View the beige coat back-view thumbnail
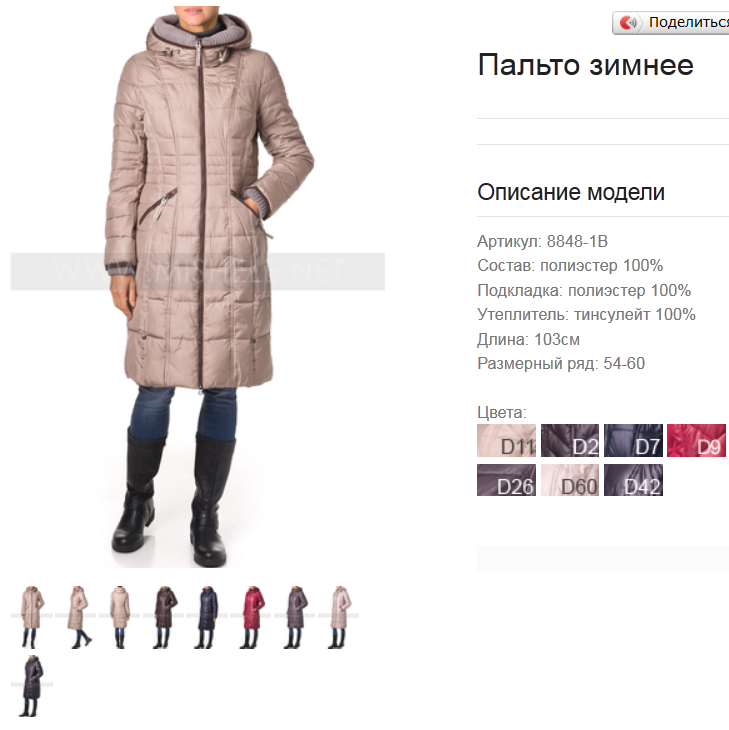 tap(120, 617)
